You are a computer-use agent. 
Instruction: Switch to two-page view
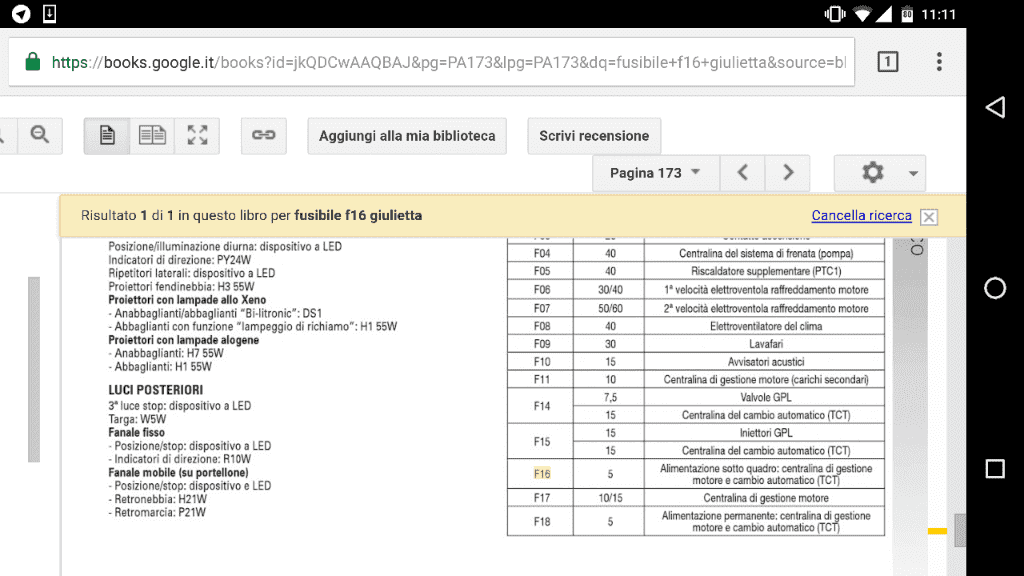(x=152, y=135)
